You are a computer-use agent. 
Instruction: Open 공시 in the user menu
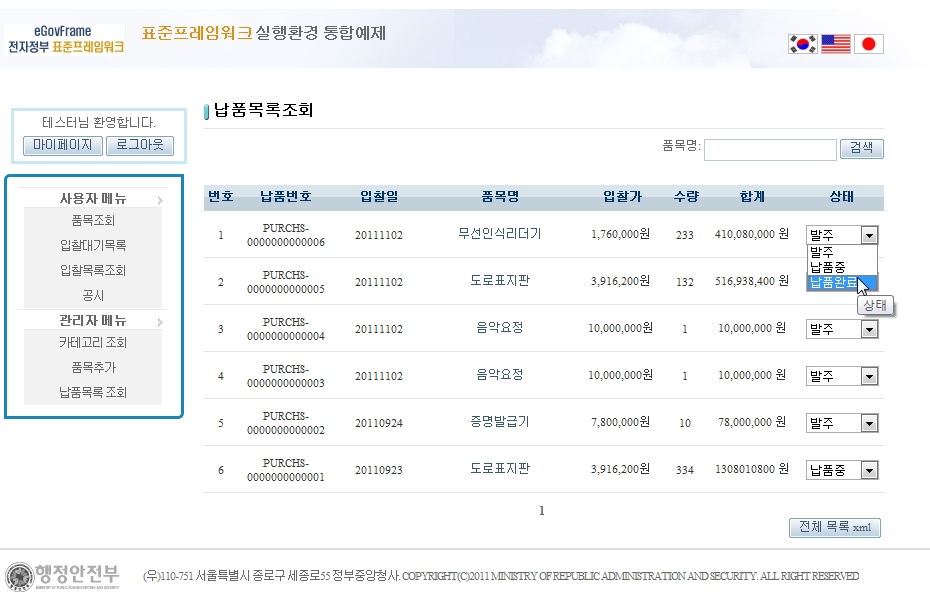(x=93, y=295)
